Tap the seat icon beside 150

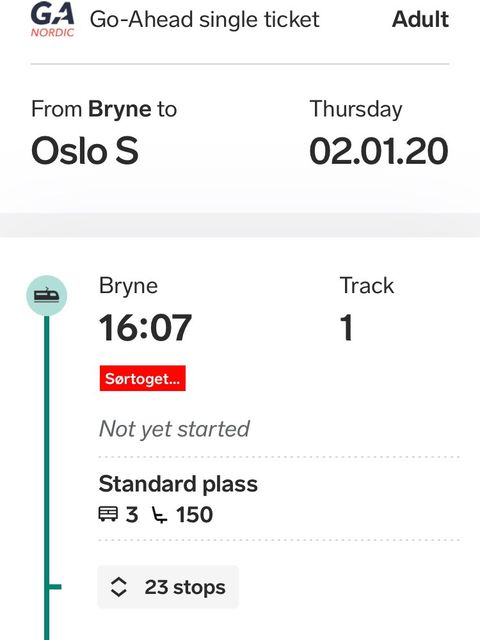pyautogui.click(x=159, y=515)
